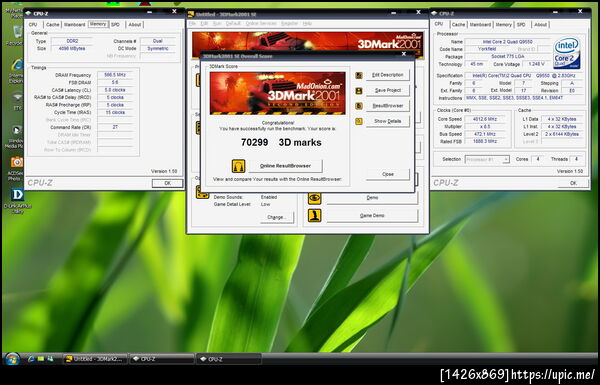Click the Socket 775 LGA package value
The height and width of the screenshot is (385, 600).
pos(507,57)
